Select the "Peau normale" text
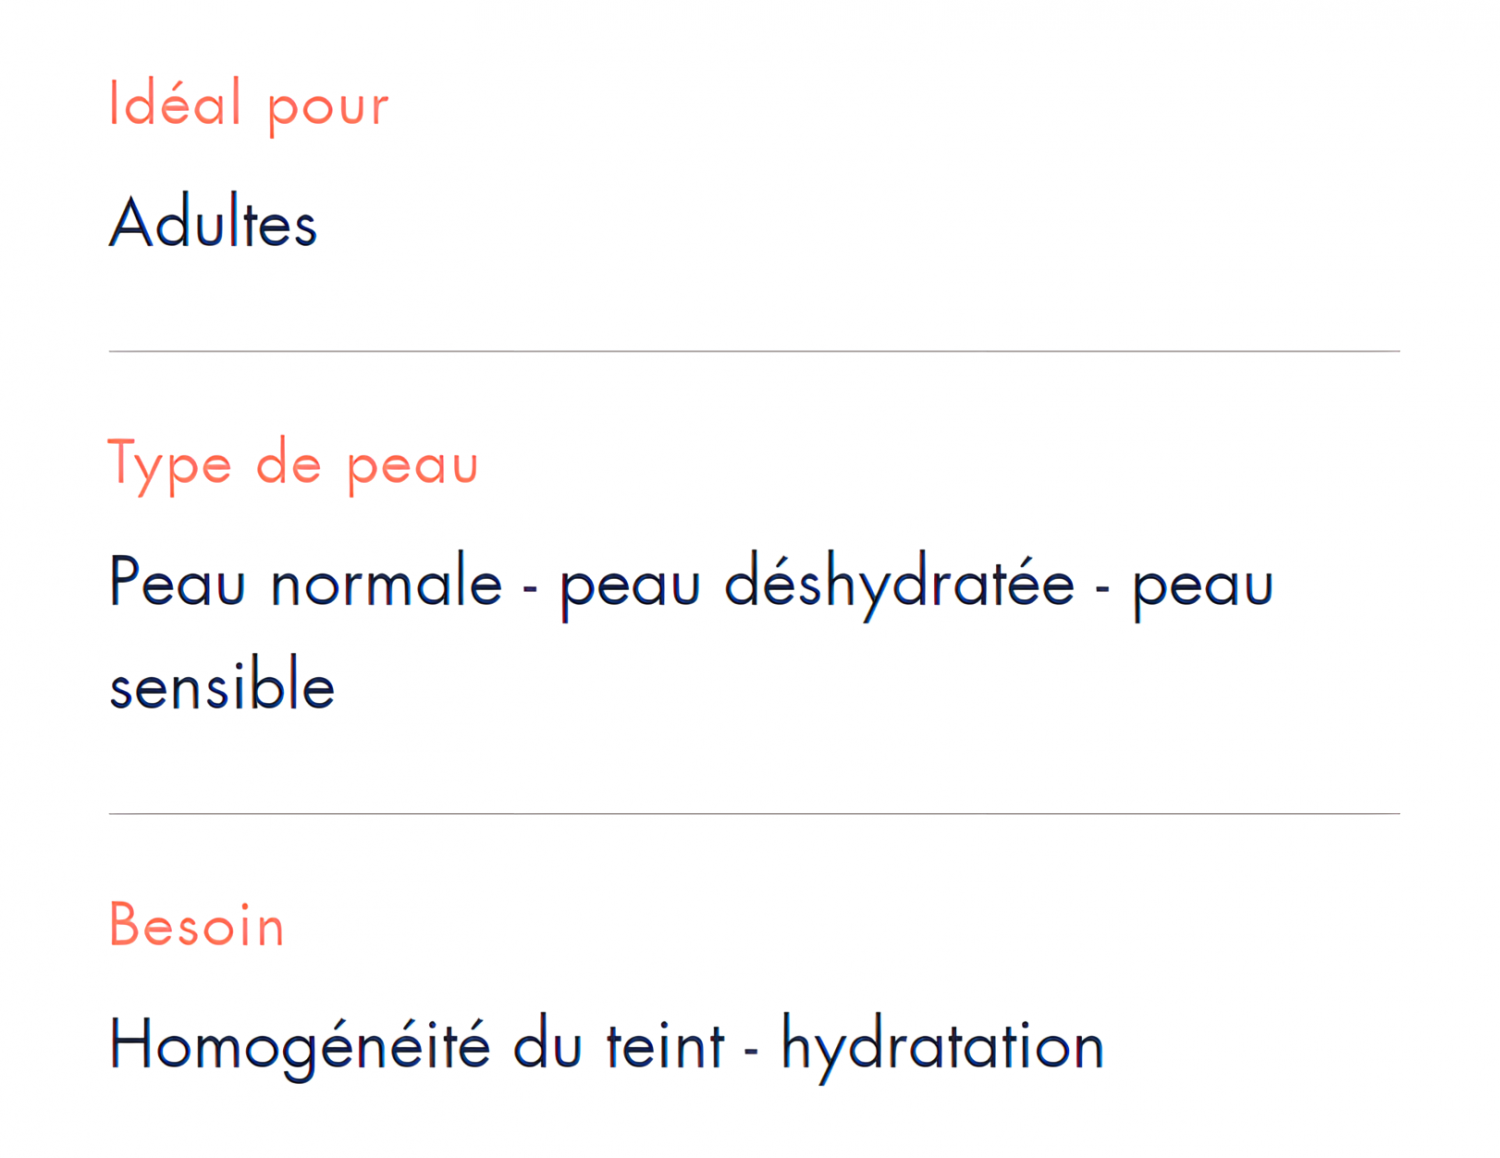1500x1158 pixels. click(305, 581)
